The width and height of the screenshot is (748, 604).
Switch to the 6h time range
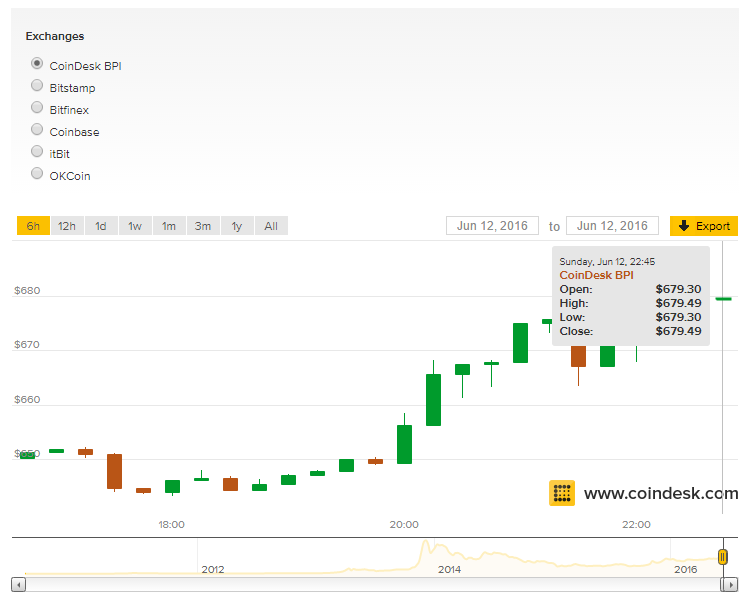tap(33, 226)
